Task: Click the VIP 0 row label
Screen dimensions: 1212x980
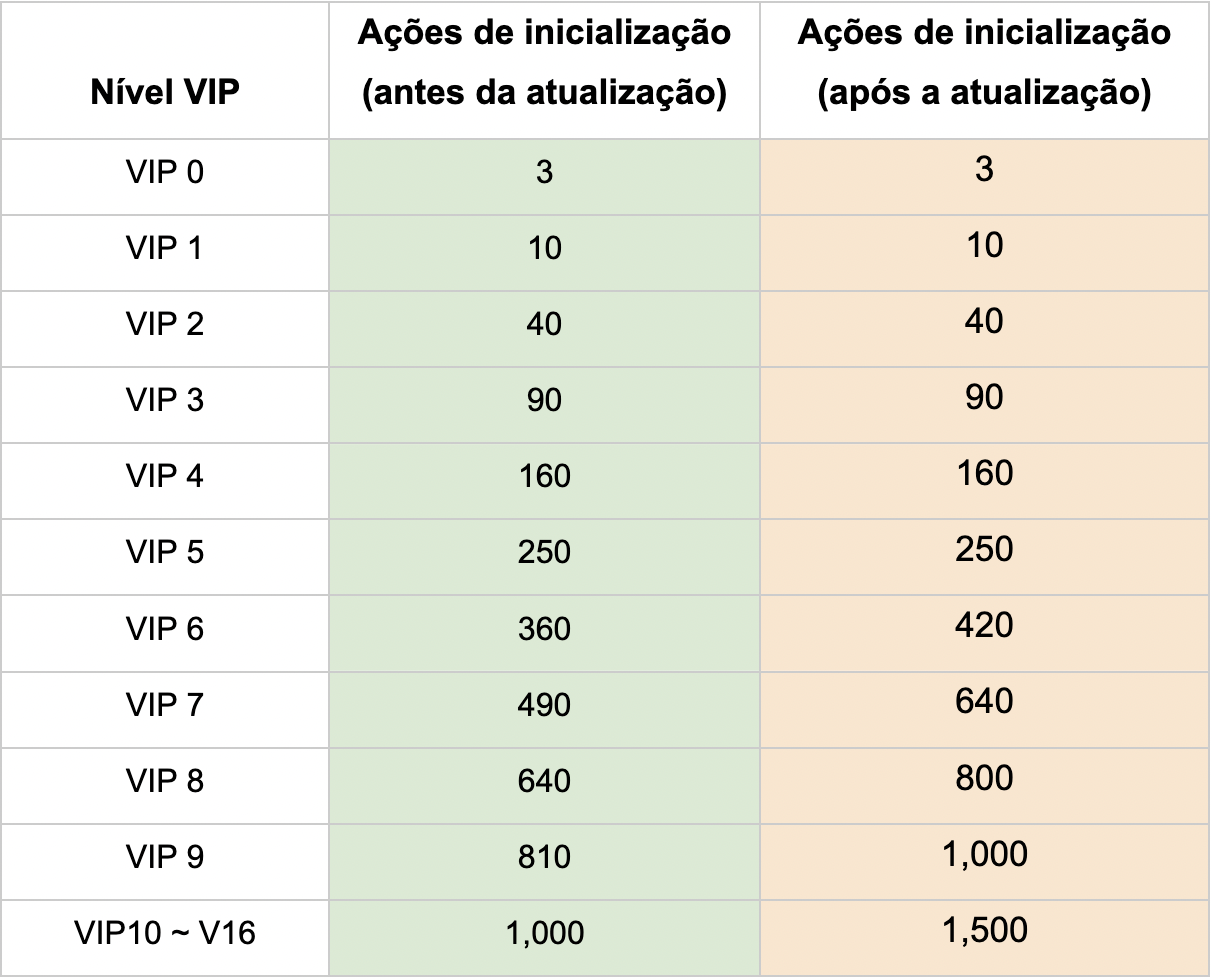Action: pyautogui.click(x=165, y=172)
